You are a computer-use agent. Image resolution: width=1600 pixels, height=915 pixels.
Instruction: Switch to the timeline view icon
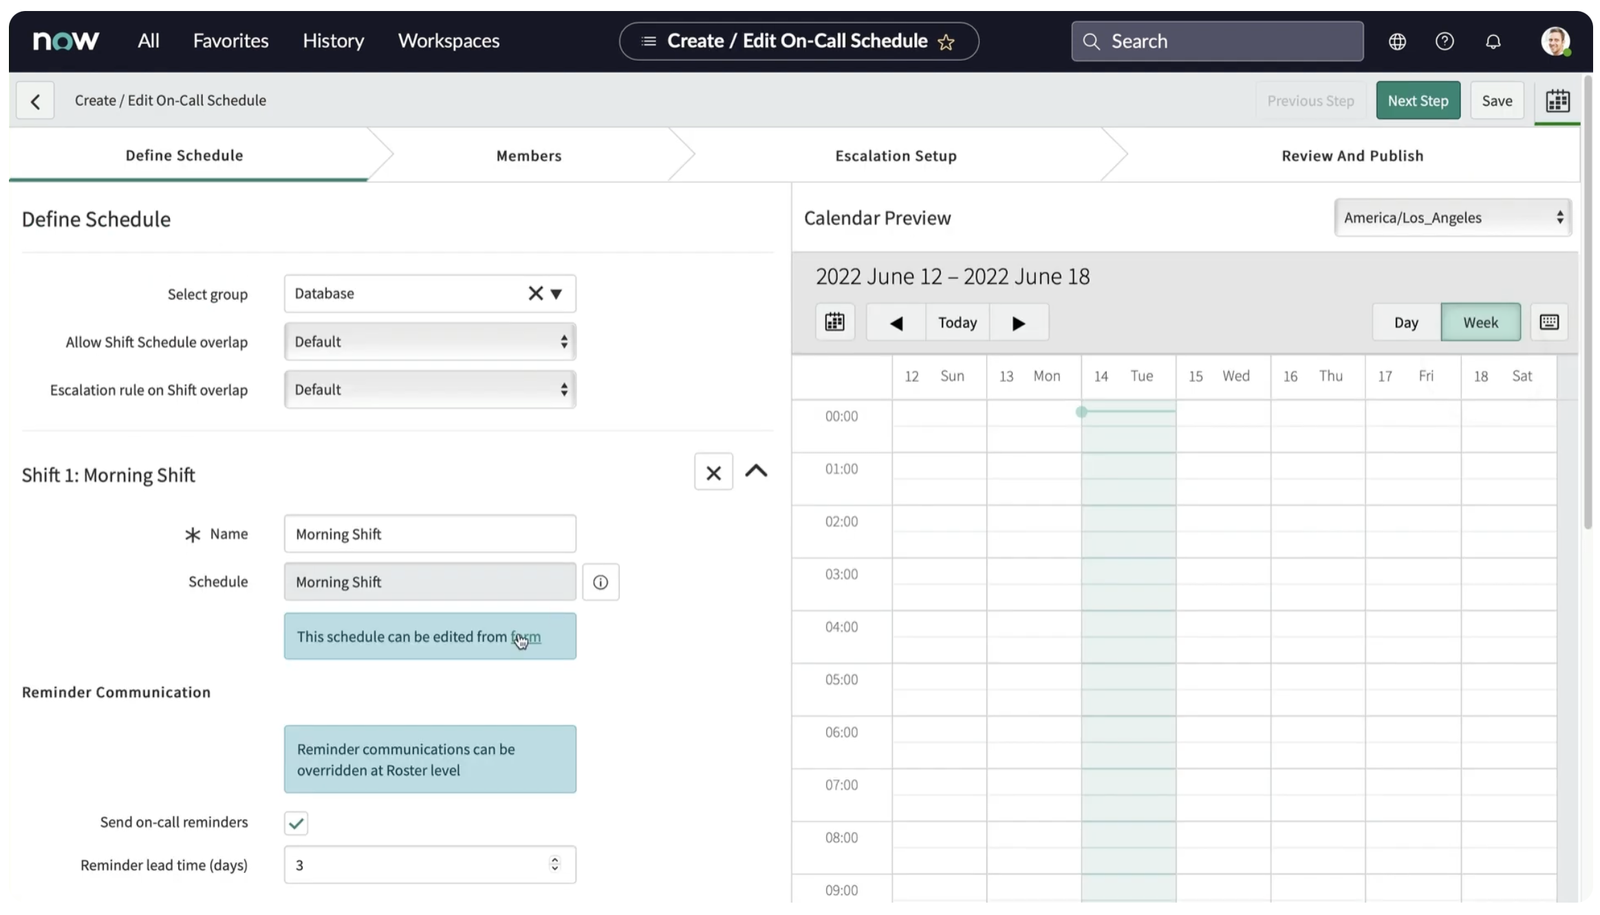tap(1549, 322)
